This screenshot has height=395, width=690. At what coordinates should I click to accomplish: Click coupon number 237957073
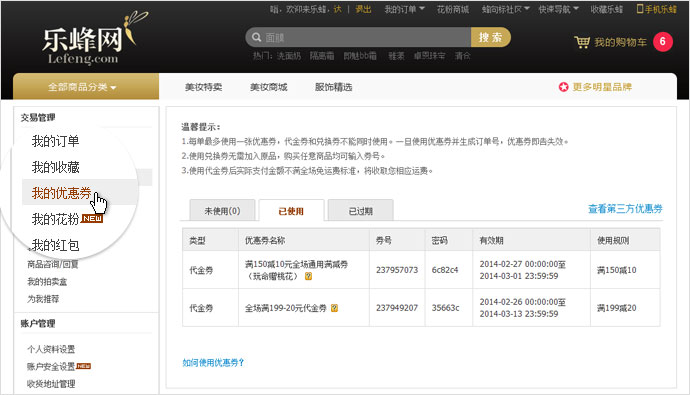pos(397,270)
